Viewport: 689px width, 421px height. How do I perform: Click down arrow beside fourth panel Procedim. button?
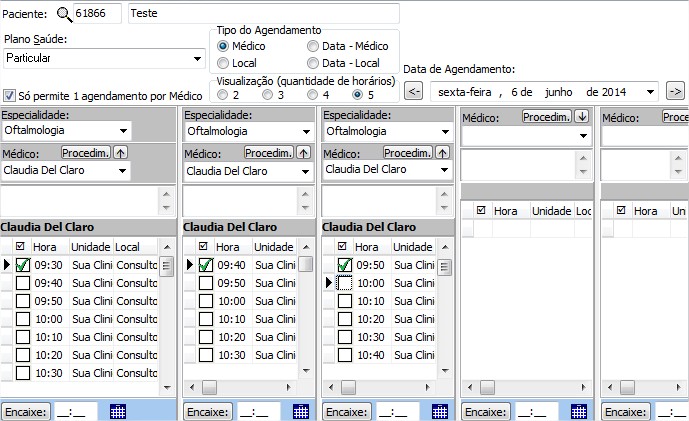click(x=582, y=117)
